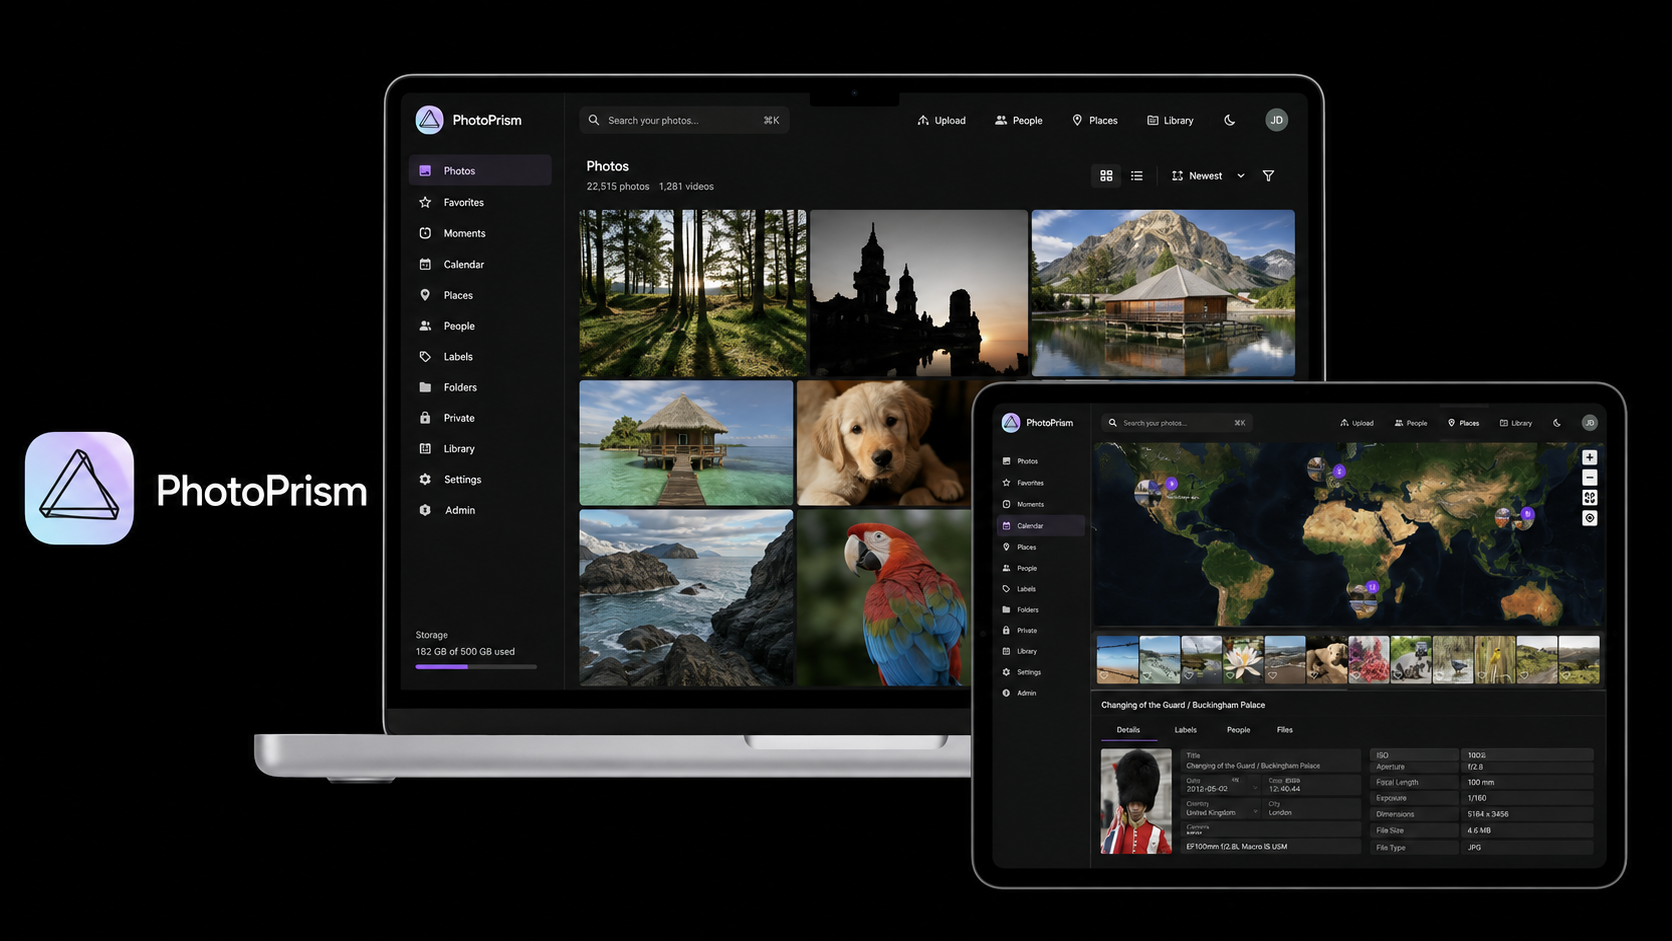
Task: Open Library in the tablet top bar
Action: [1516, 423]
